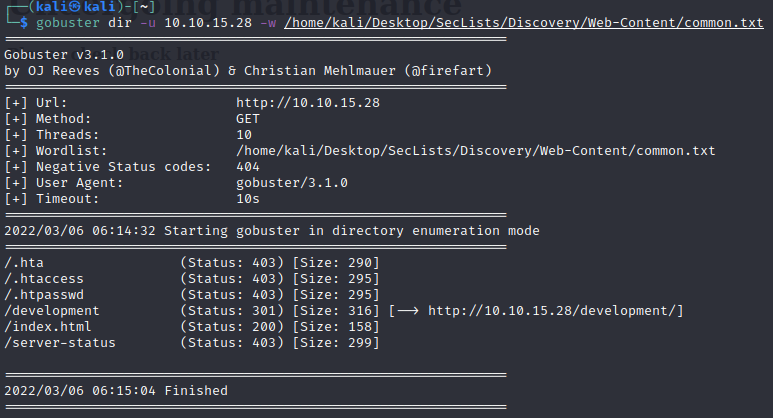Click the Gobuster v3.1.0 version header
This screenshot has width=773, height=418.
[x=64, y=54]
